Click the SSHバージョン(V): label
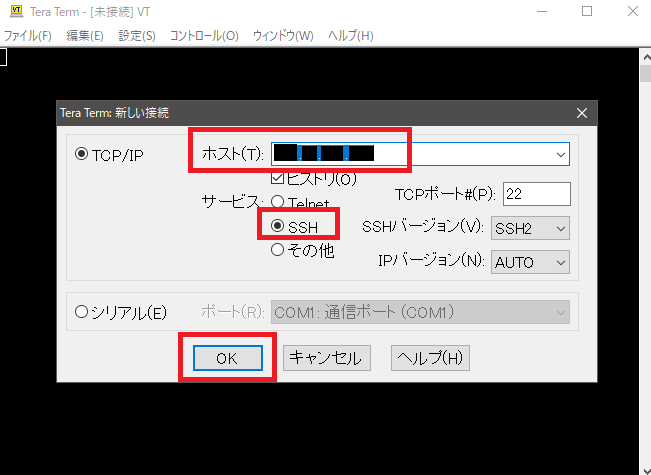 [x=423, y=227]
